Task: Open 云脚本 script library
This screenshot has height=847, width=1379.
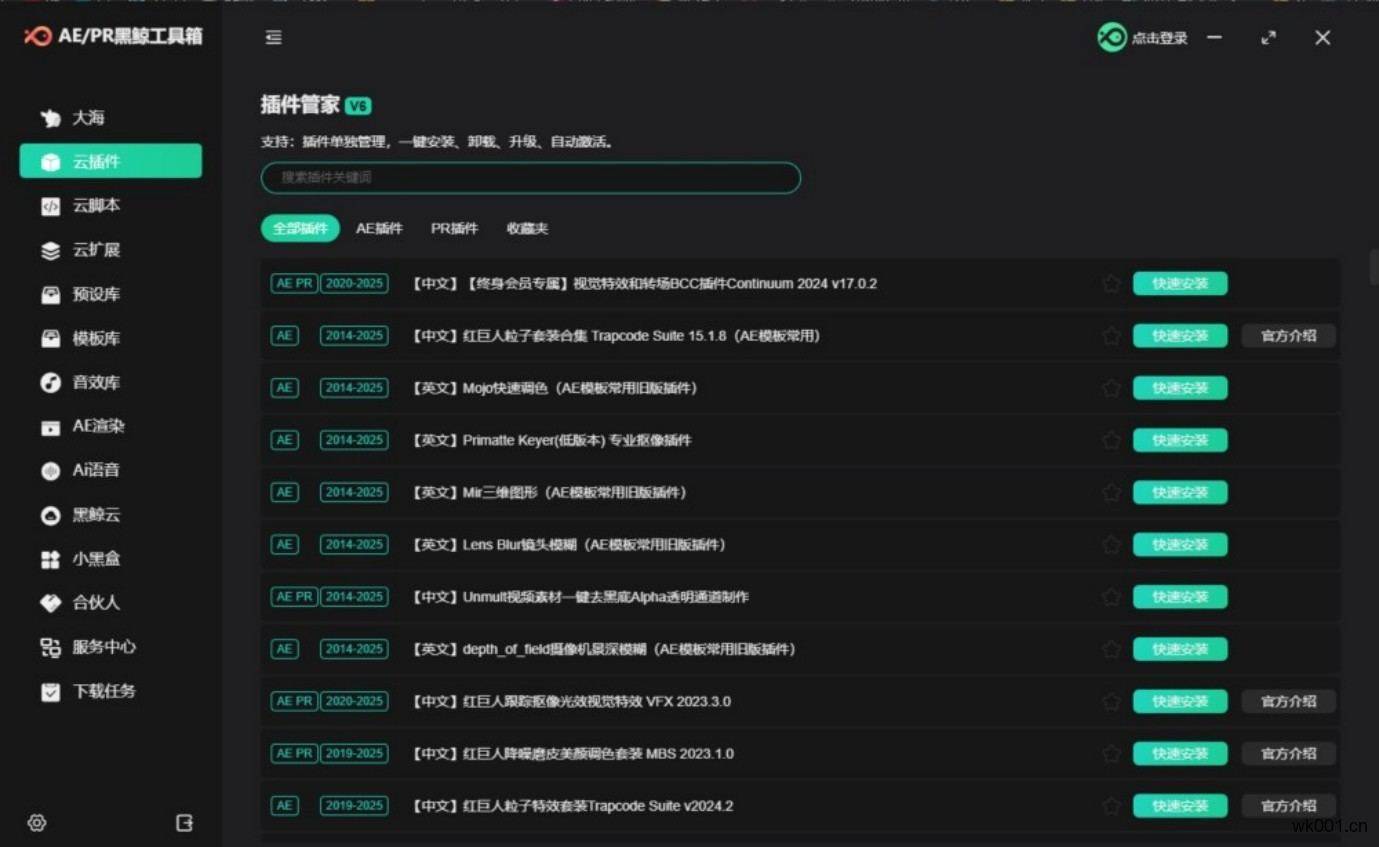Action: 95,206
